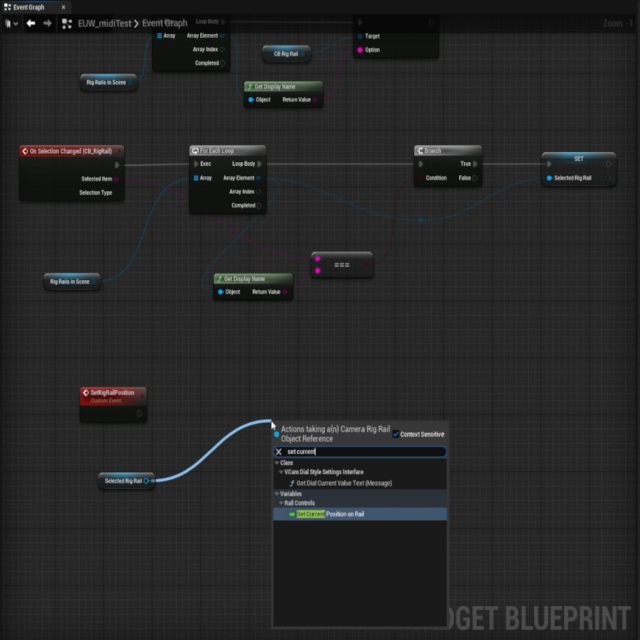Click the forward navigation arrow
The width and height of the screenshot is (640, 640).
[x=47, y=23]
